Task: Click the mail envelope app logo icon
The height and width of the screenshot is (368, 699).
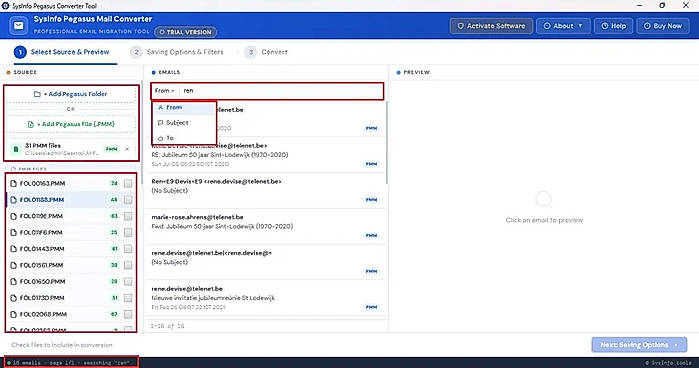Action: click(19, 25)
